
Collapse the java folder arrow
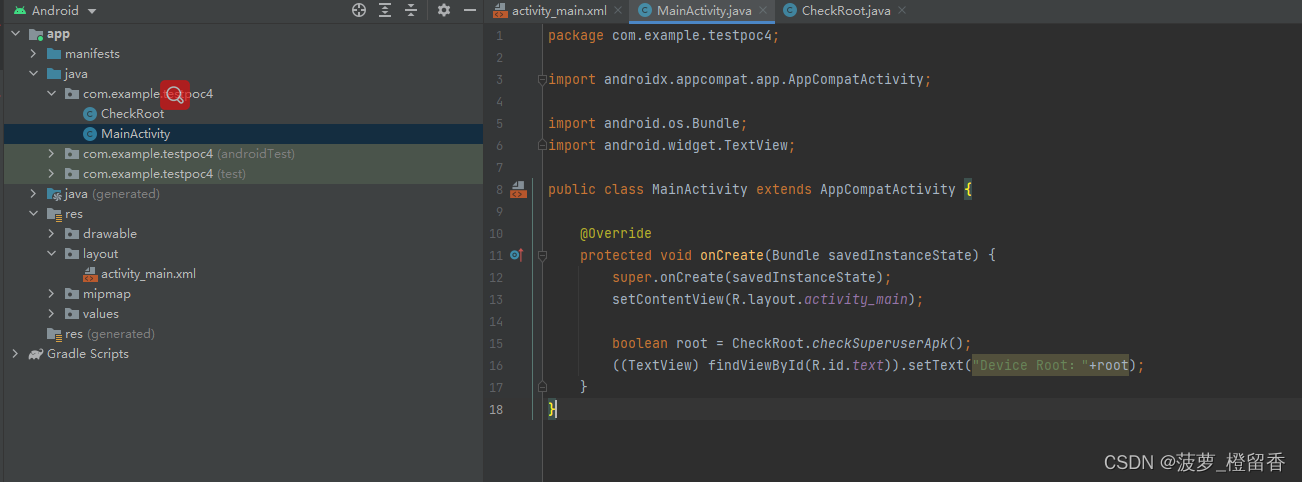tap(34, 74)
